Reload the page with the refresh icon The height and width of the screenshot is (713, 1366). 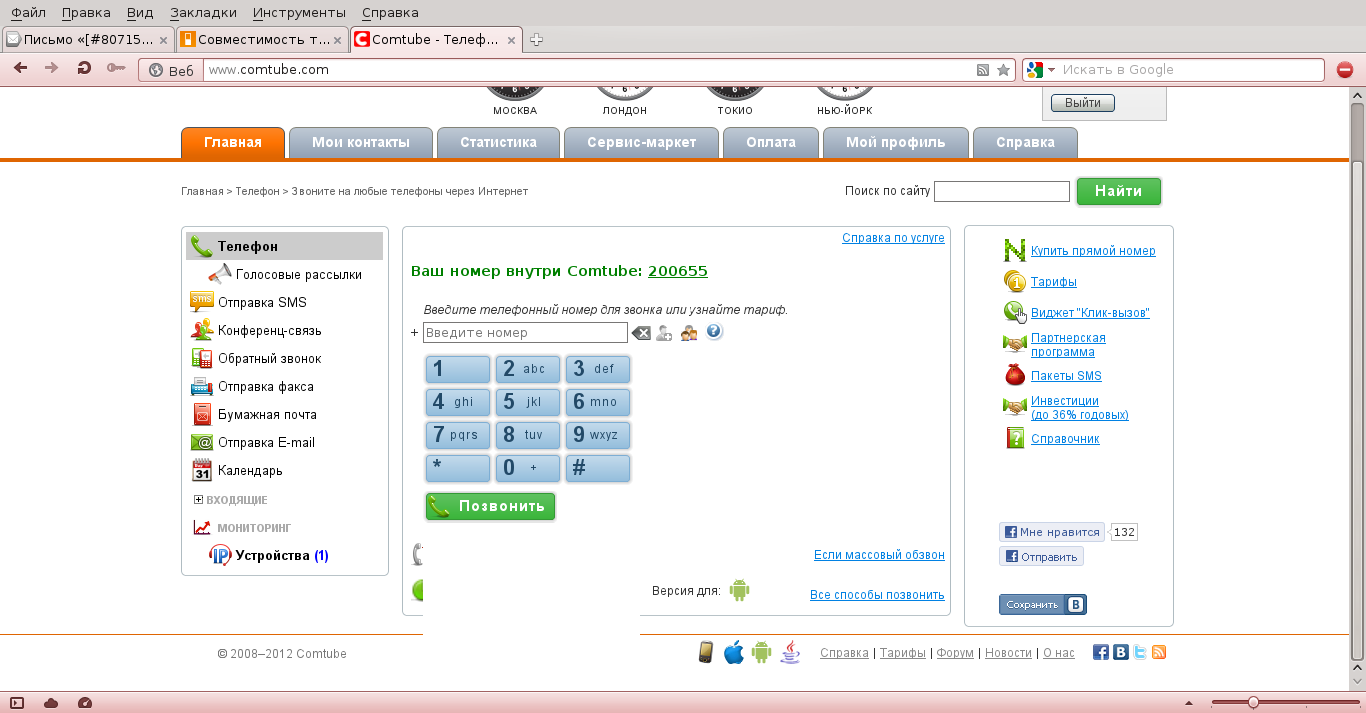click(x=84, y=69)
